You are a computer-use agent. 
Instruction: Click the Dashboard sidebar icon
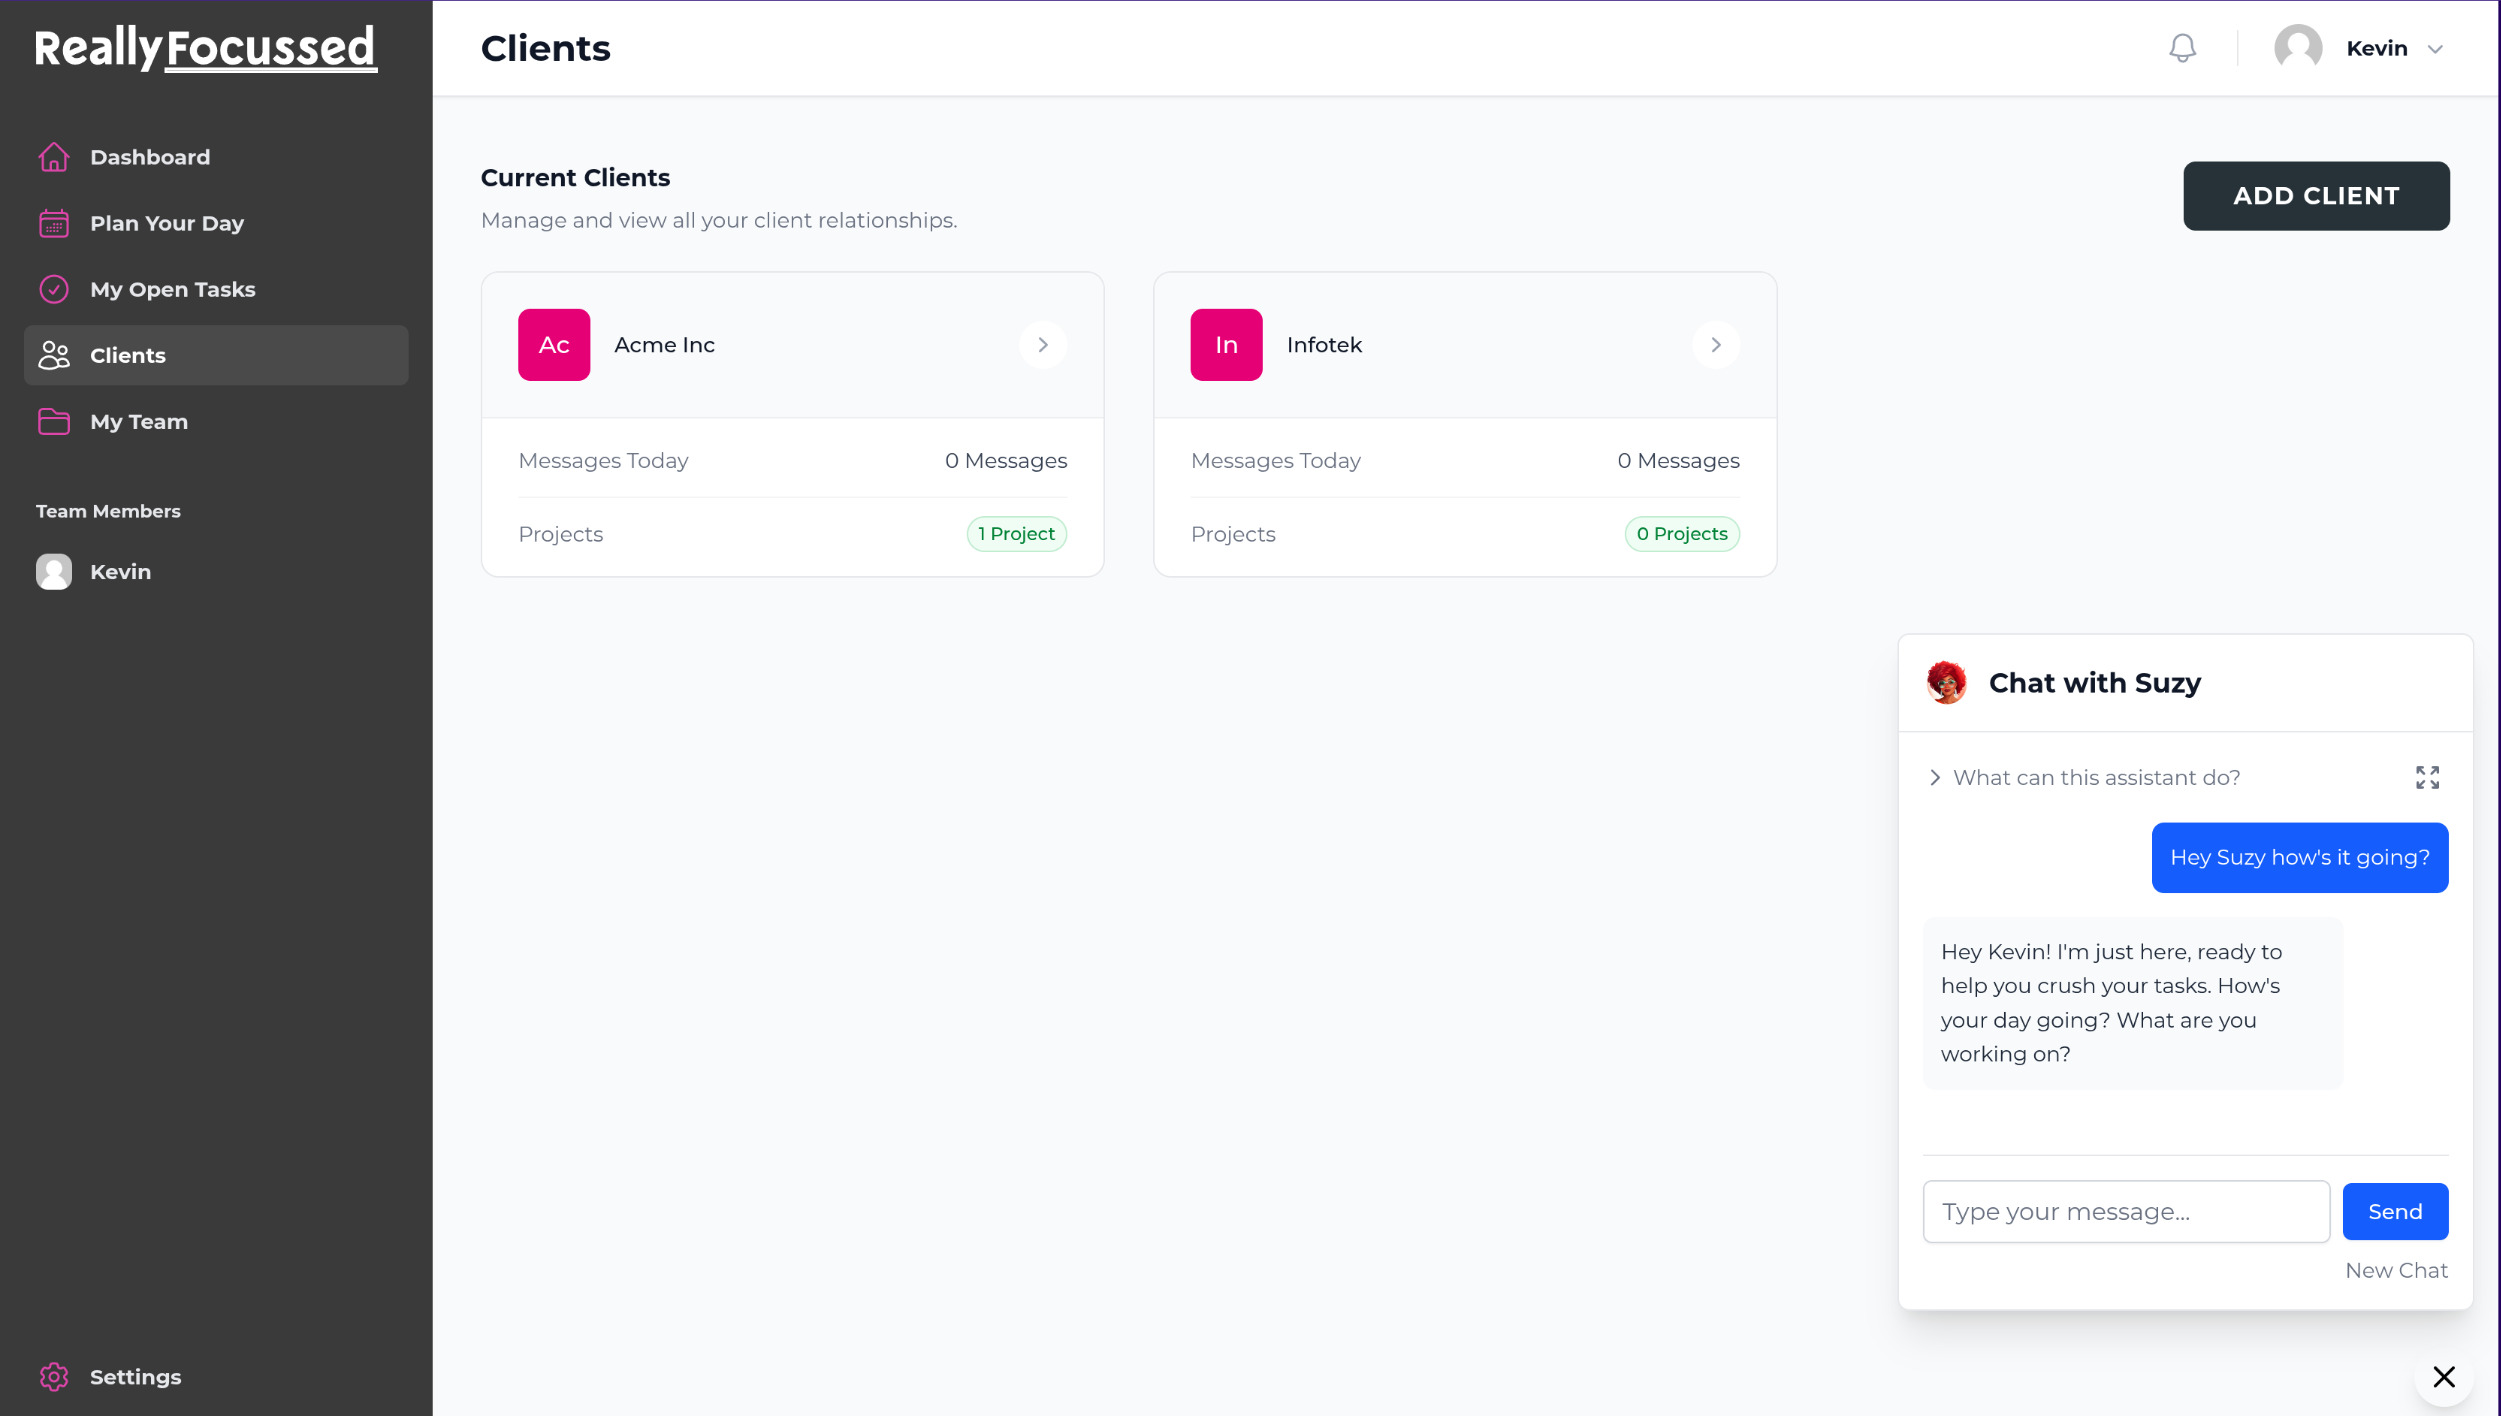tap(53, 156)
